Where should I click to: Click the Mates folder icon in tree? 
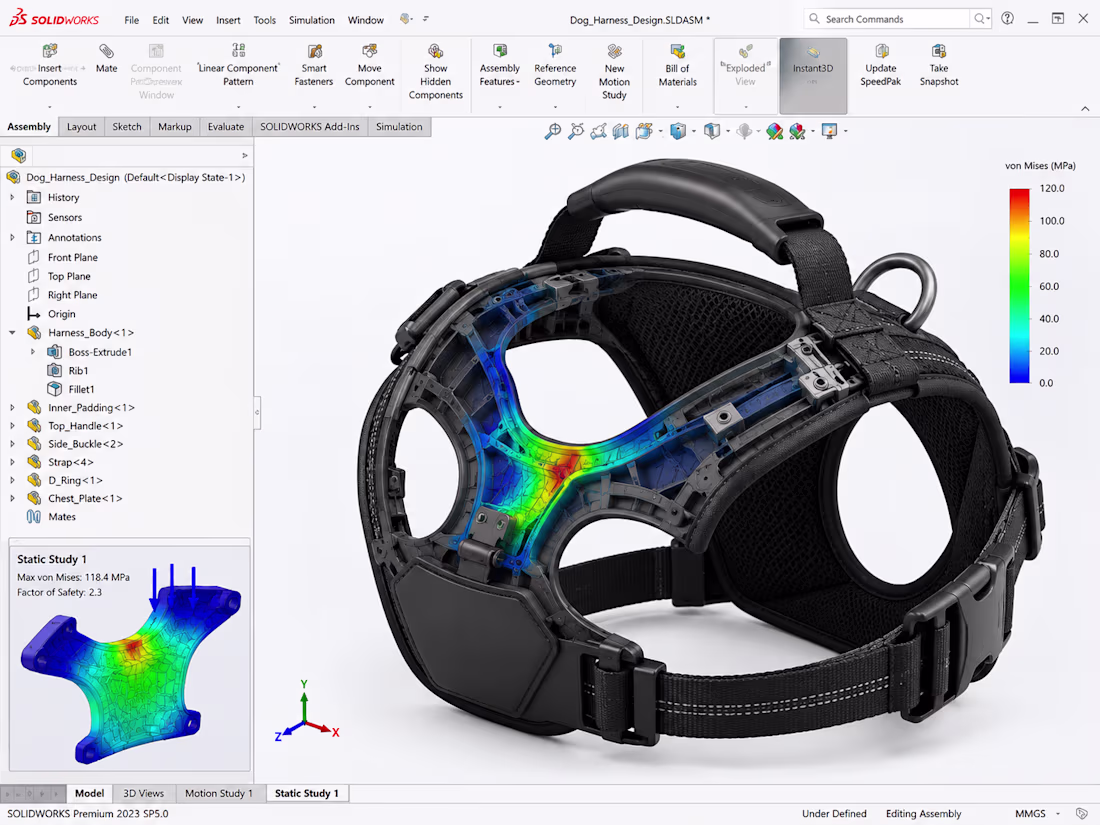tap(33, 517)
